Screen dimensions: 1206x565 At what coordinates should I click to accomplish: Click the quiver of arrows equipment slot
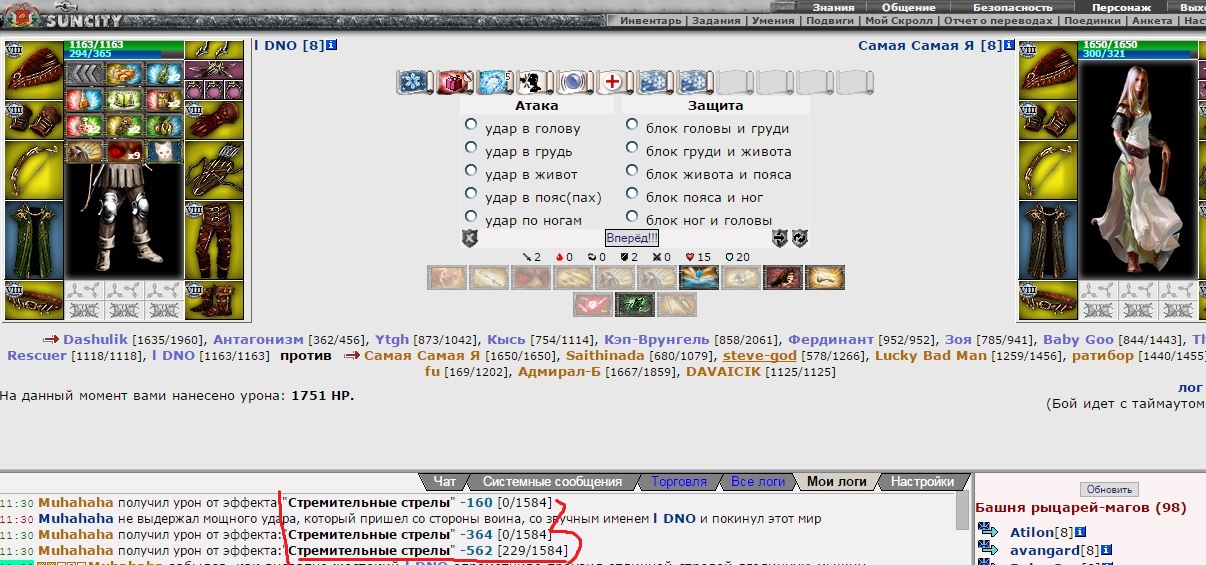point(214,169)
